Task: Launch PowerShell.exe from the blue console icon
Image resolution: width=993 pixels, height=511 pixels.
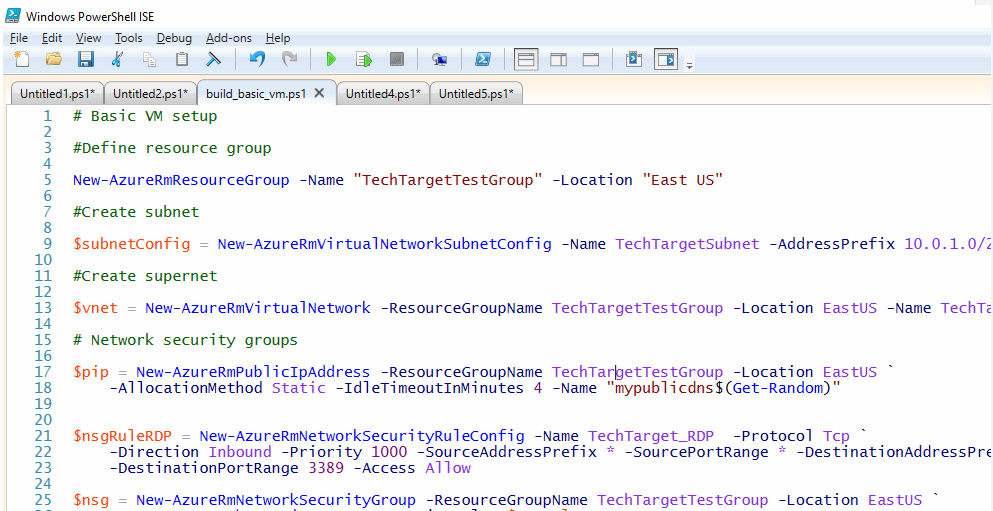Action: tap(482, 60)
